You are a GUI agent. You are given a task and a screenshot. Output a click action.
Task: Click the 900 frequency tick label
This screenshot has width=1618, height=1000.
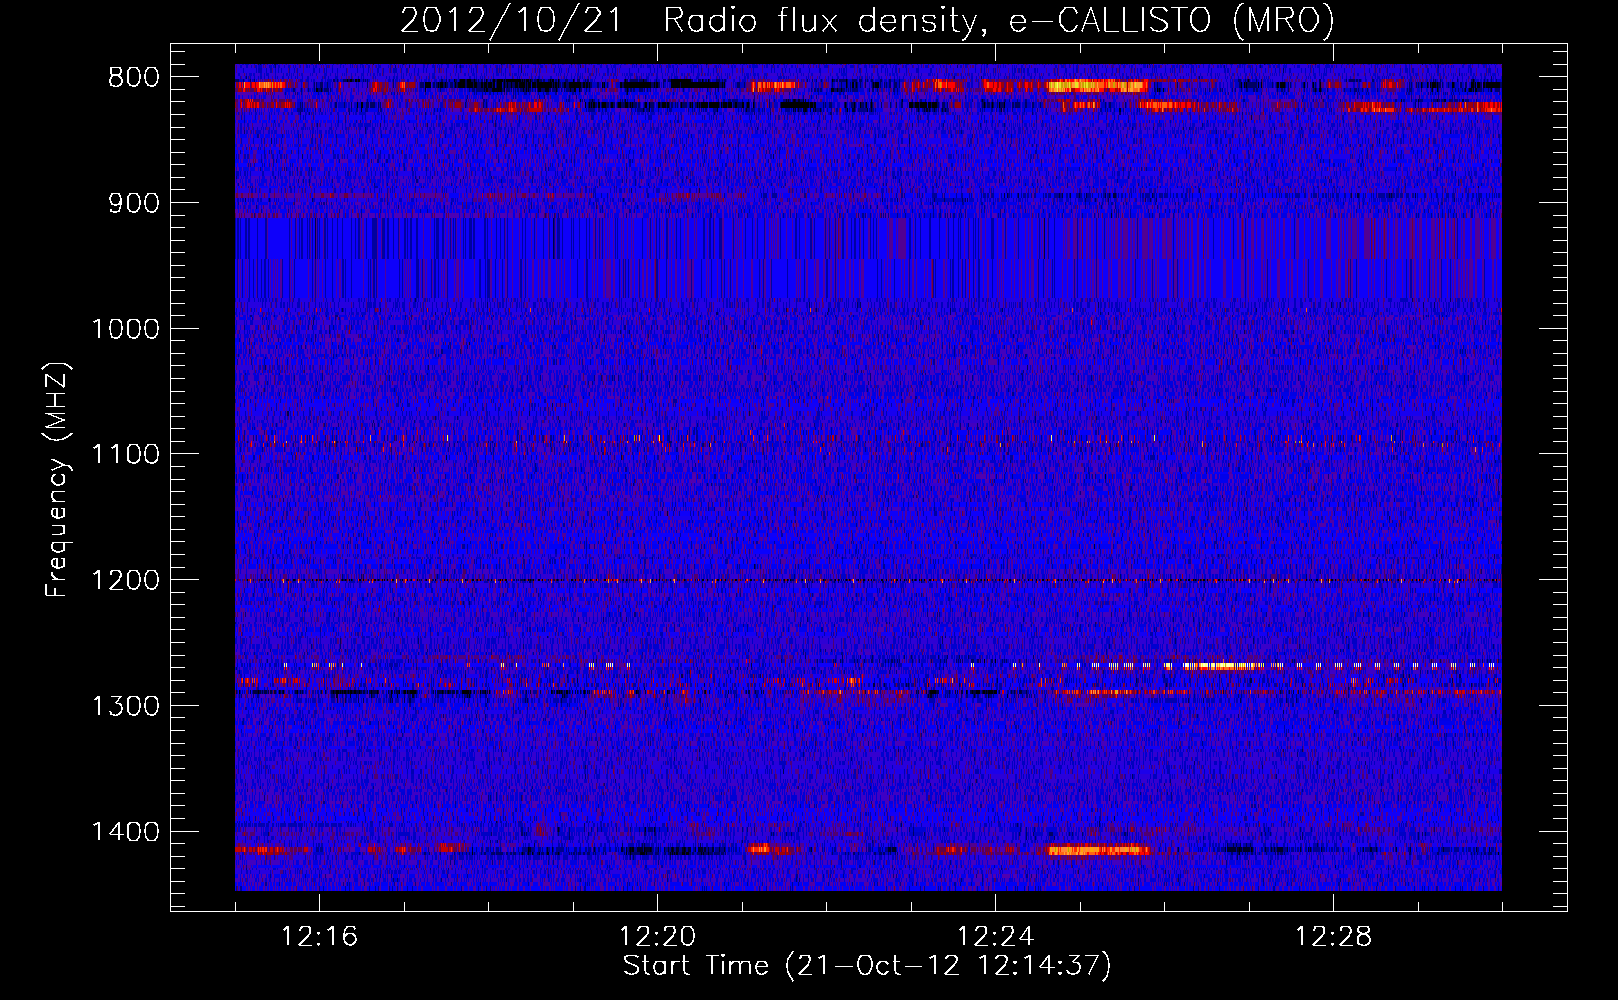point(133,203)
